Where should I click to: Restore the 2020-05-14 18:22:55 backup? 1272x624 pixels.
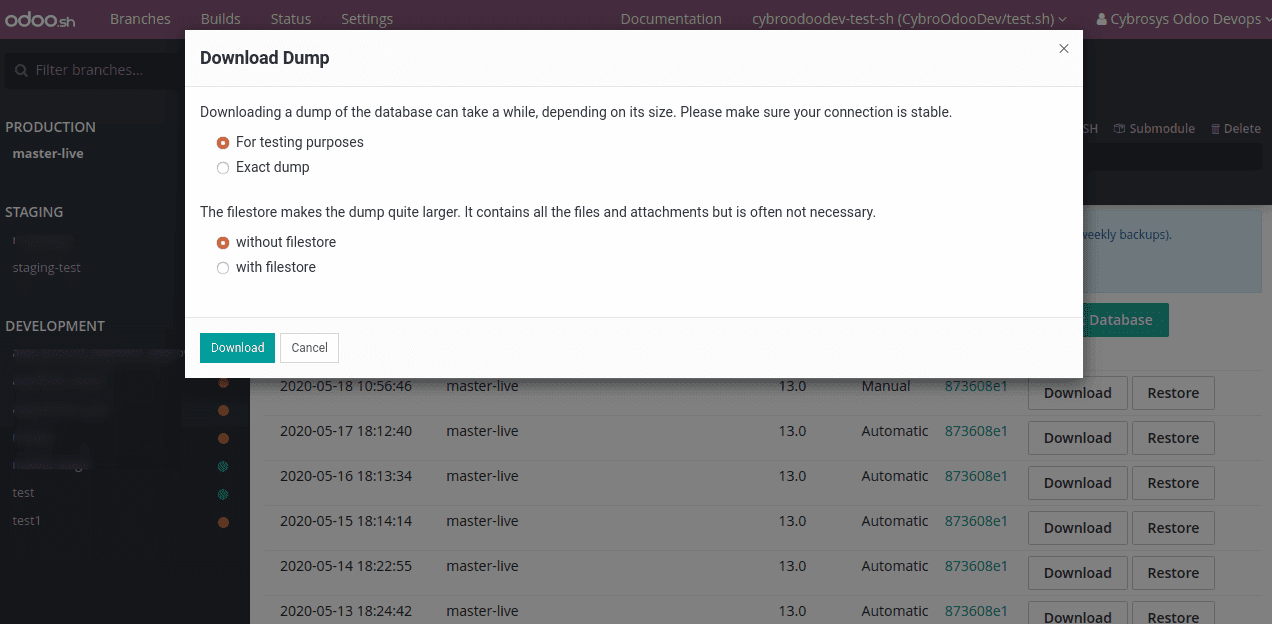(1173, 573)
